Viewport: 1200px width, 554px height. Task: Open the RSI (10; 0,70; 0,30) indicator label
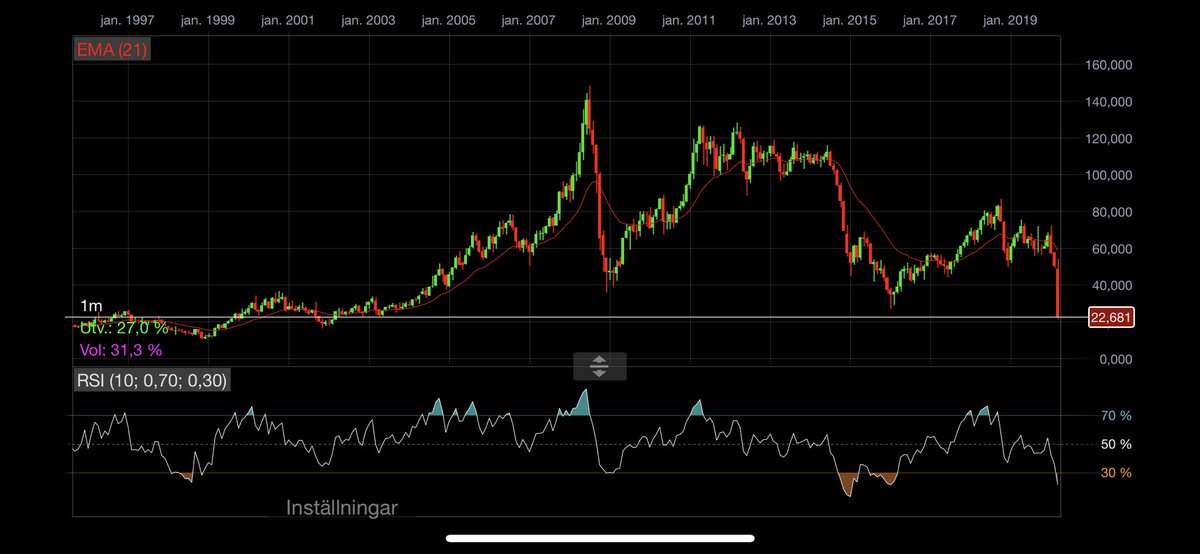[153, 380]
